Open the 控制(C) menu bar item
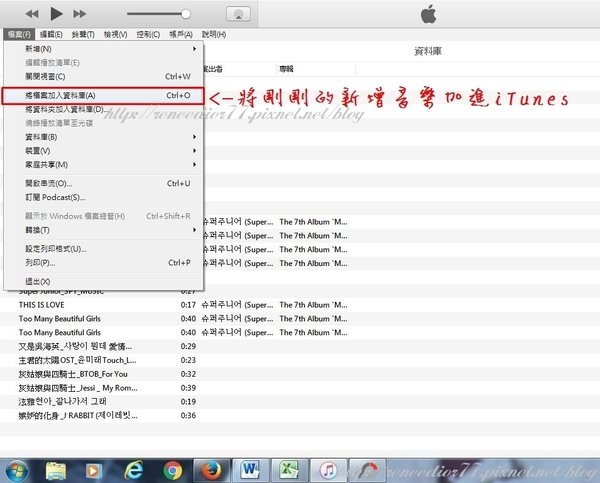The image size is (600, 483). (x=148, y=34)
